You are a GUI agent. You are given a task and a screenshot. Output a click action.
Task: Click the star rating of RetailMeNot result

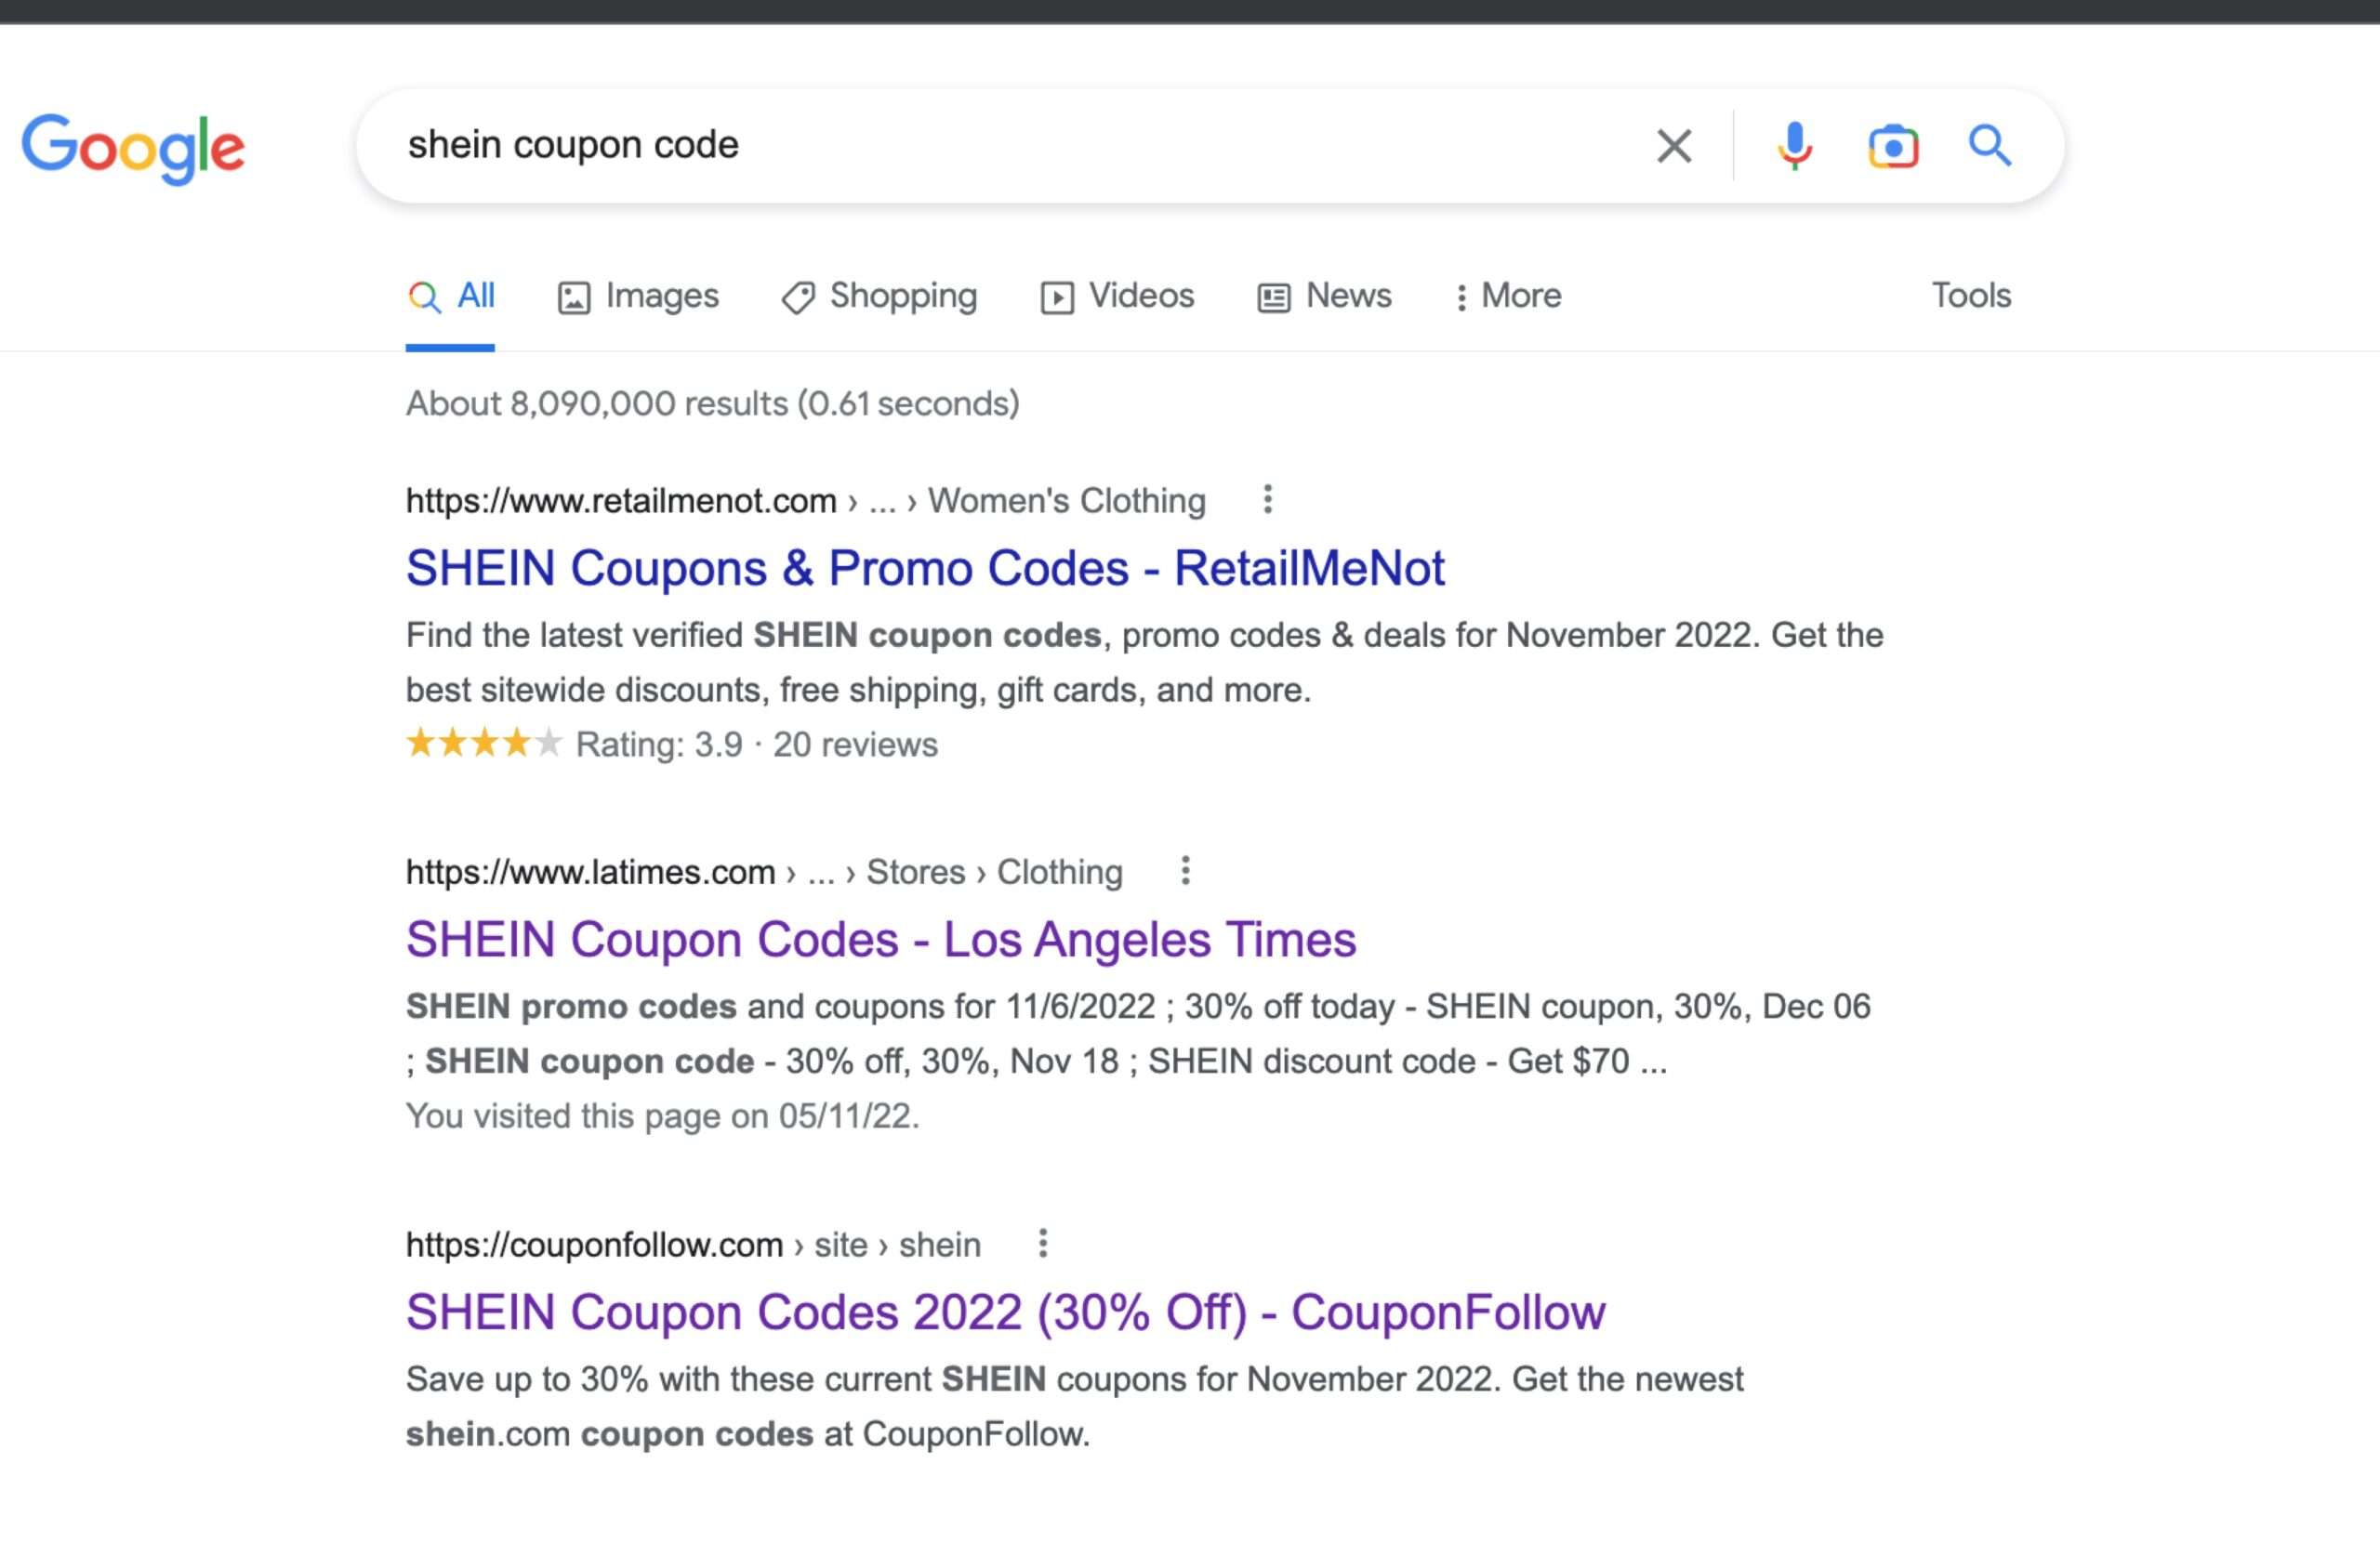pos(484,743)
